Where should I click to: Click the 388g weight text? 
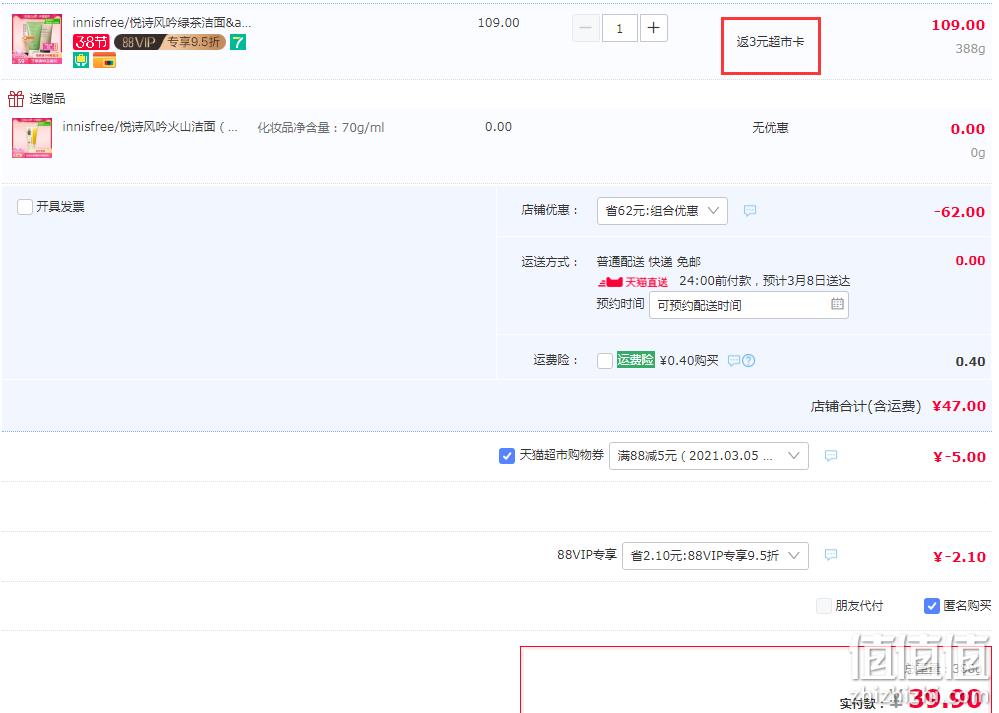coord(970,48)
